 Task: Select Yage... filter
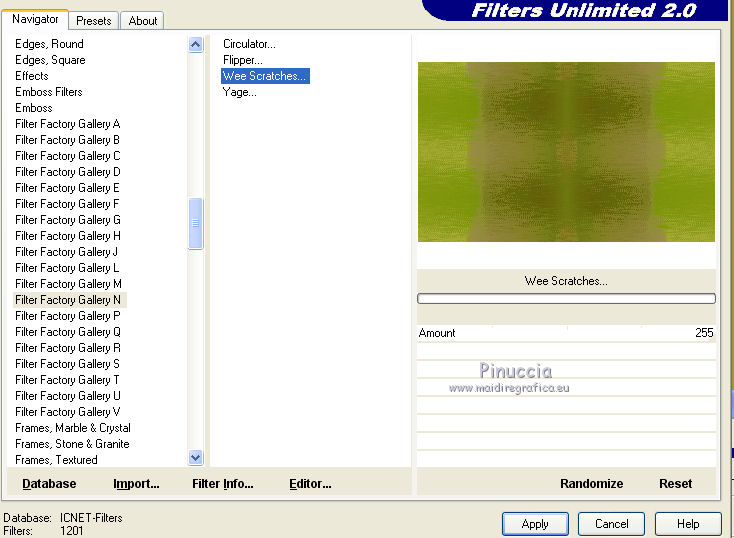click(239, 92)
